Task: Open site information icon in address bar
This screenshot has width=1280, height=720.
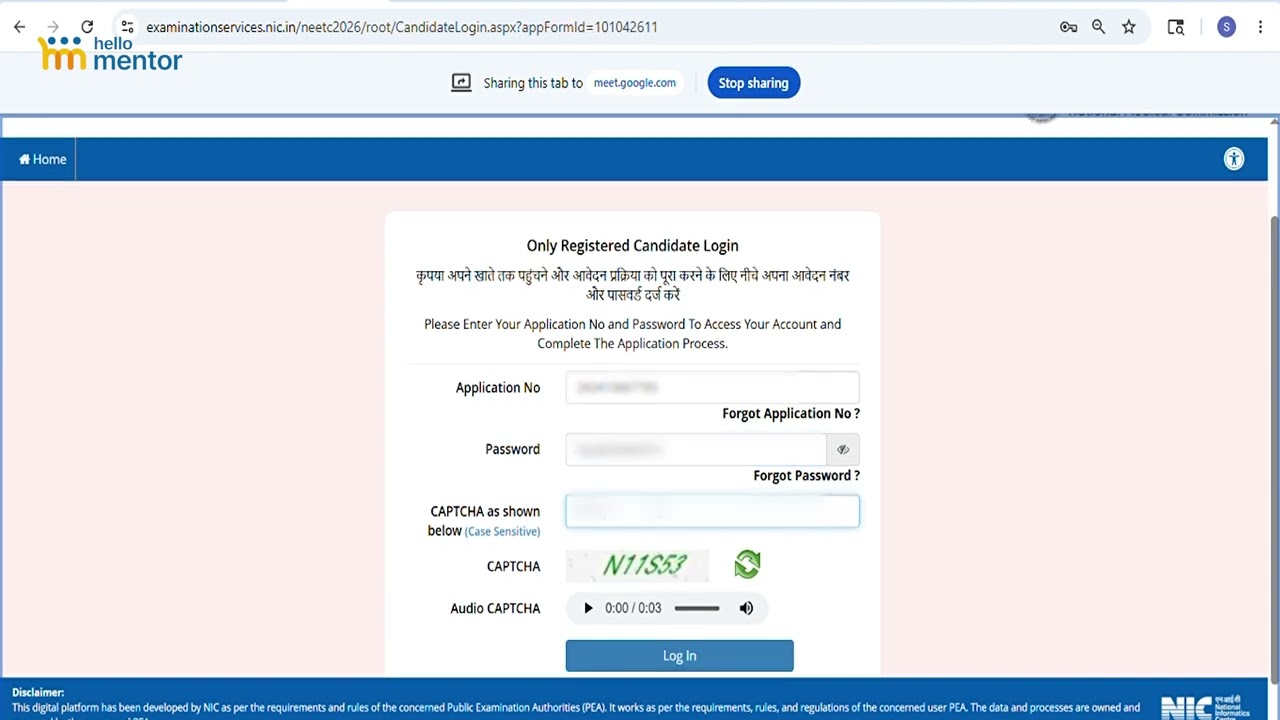Action: [x=126, y=27]
